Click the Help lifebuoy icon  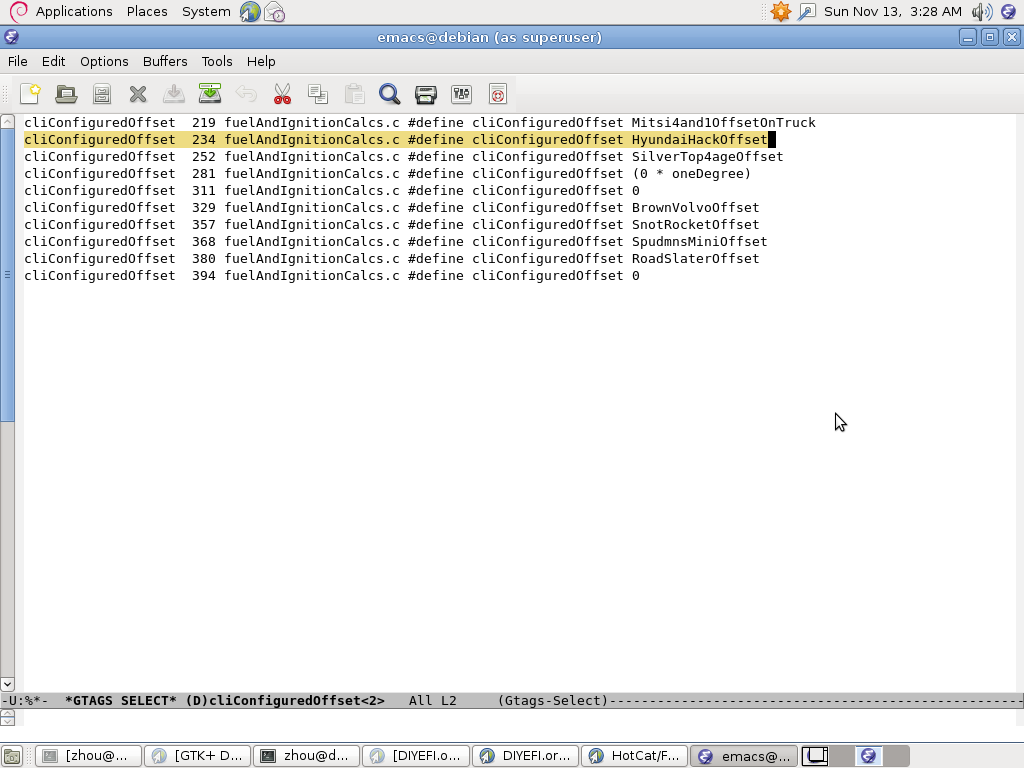(x=498, y=94)
